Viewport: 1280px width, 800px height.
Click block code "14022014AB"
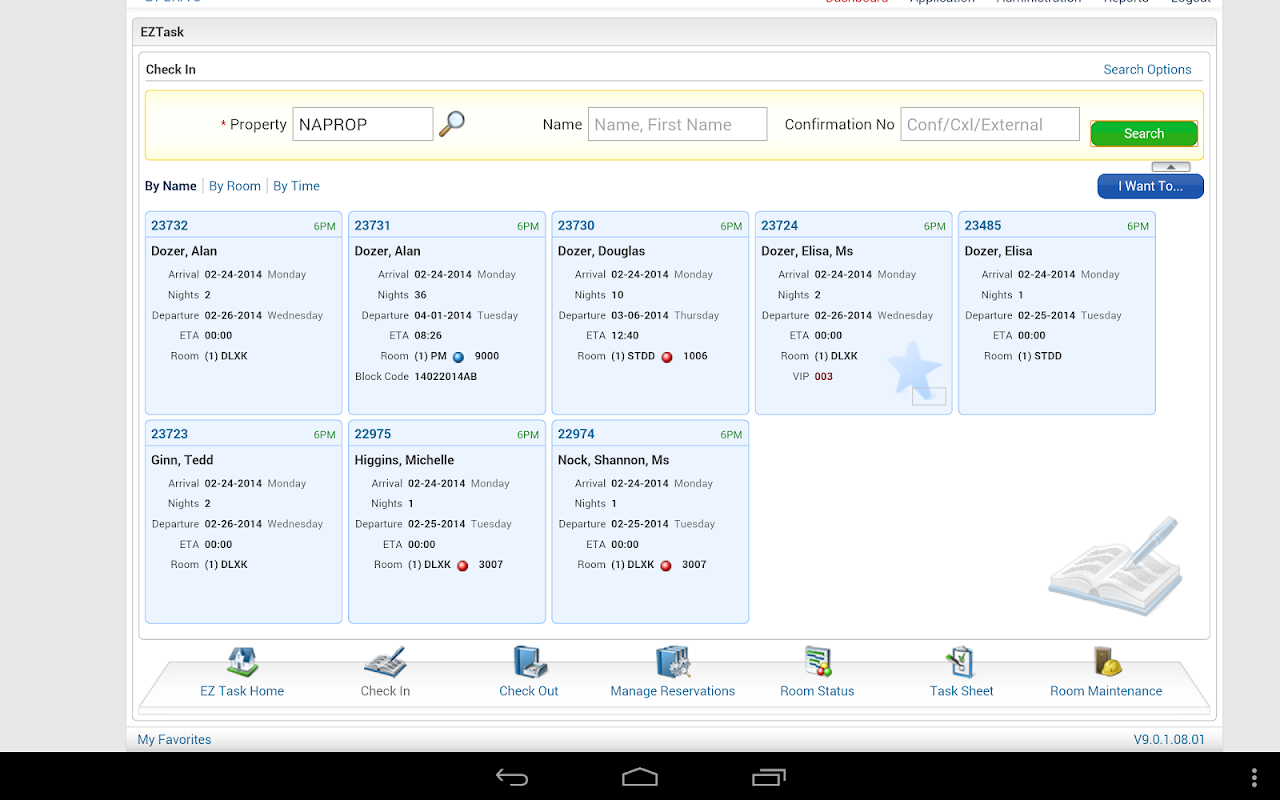click(445, 377)
